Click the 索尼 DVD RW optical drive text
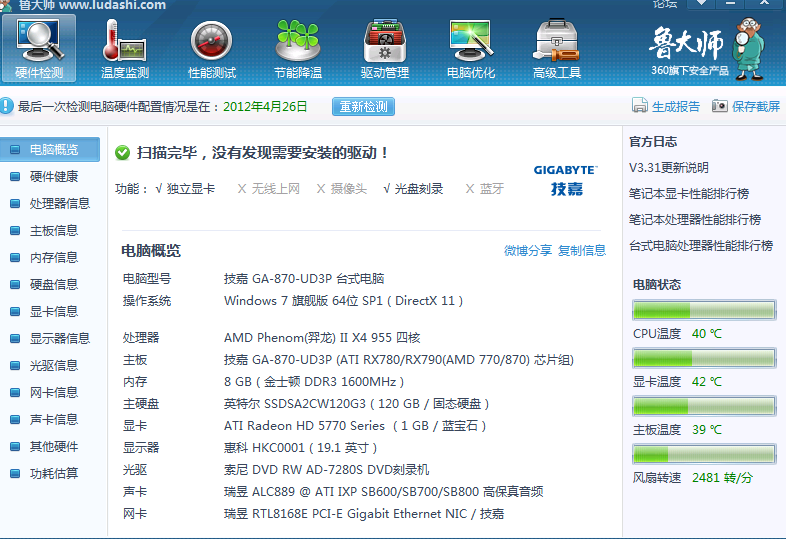This screenshot has width=786, height=539. [326, 470]
